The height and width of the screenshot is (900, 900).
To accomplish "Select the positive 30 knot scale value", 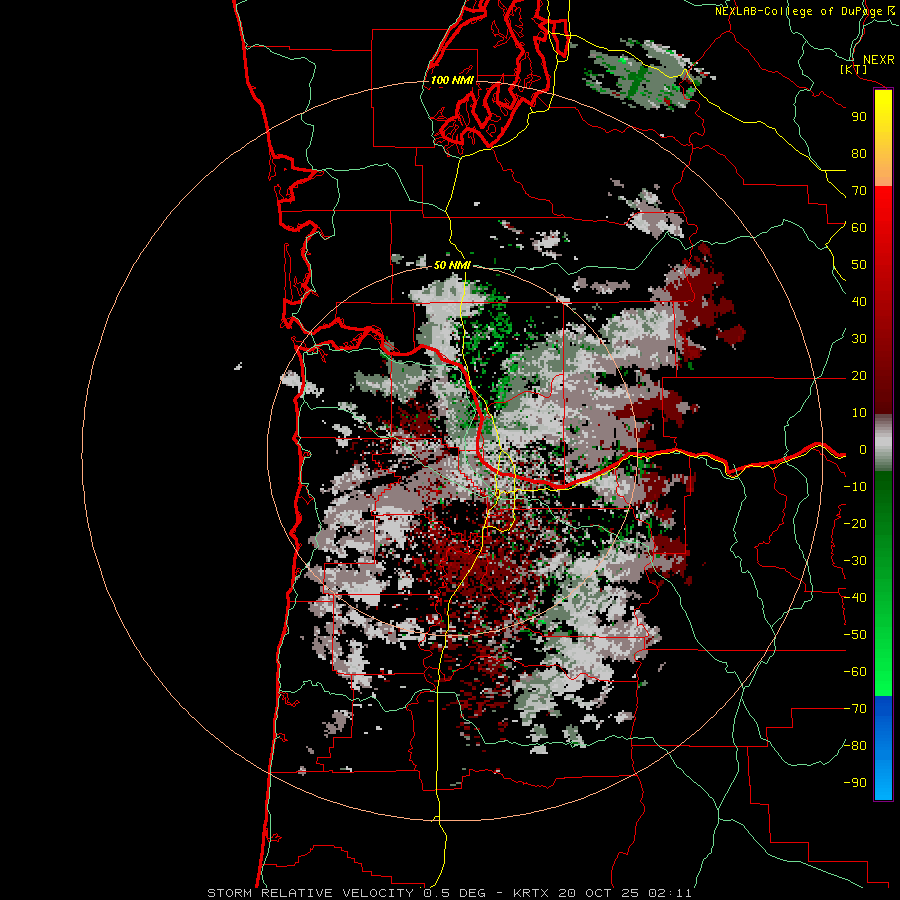I will click(859, 339).
